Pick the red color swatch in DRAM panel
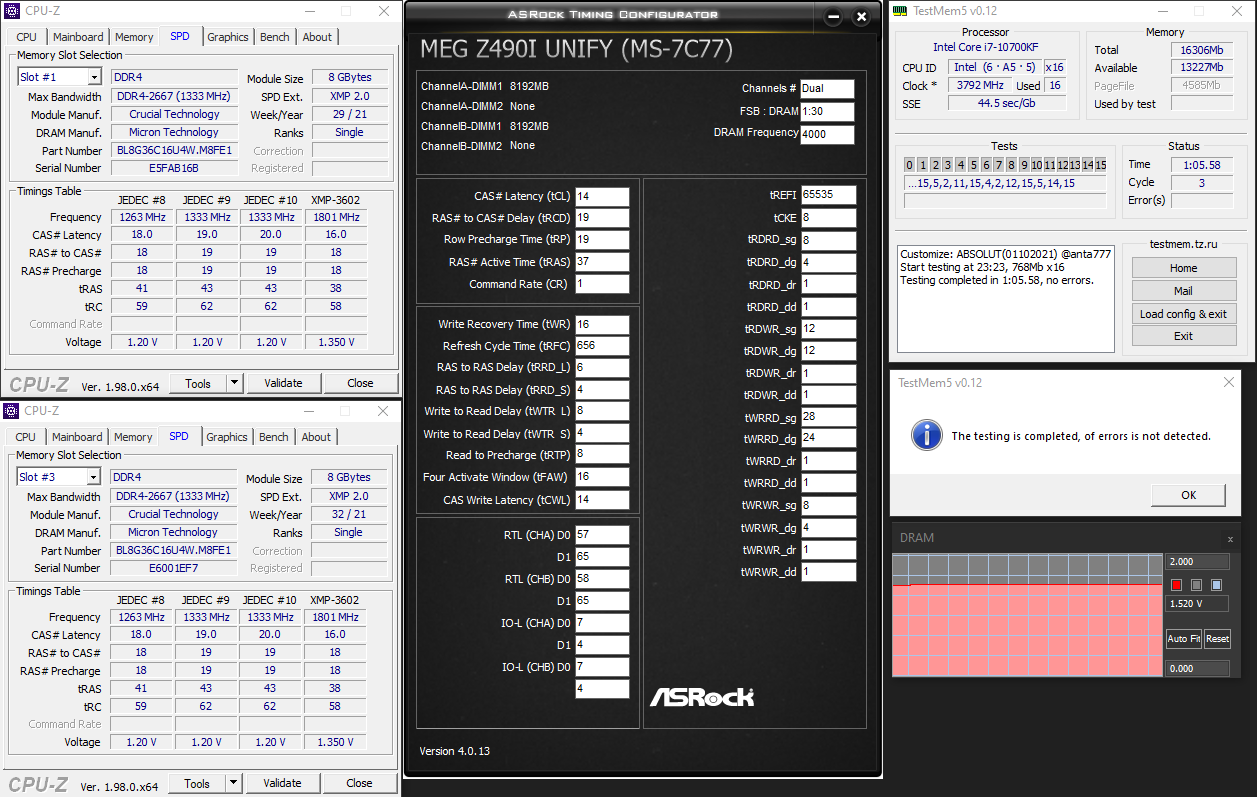This screenshot has height=797, width=1257. click(1176, 585)
